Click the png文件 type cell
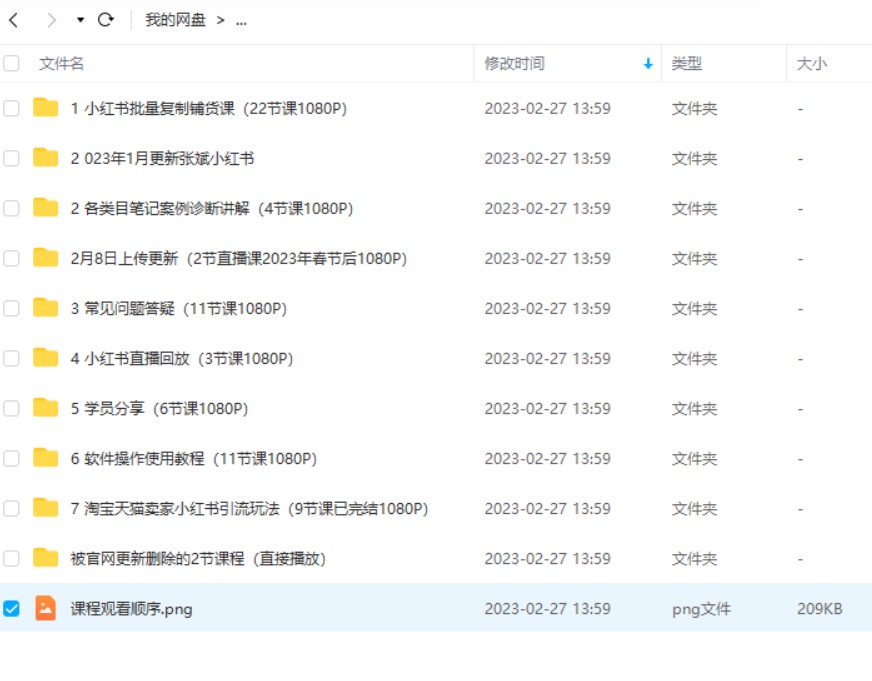Image resolution: width=872 pixels, height=681 pixels. pyautogui.click(x=701, y=609)
